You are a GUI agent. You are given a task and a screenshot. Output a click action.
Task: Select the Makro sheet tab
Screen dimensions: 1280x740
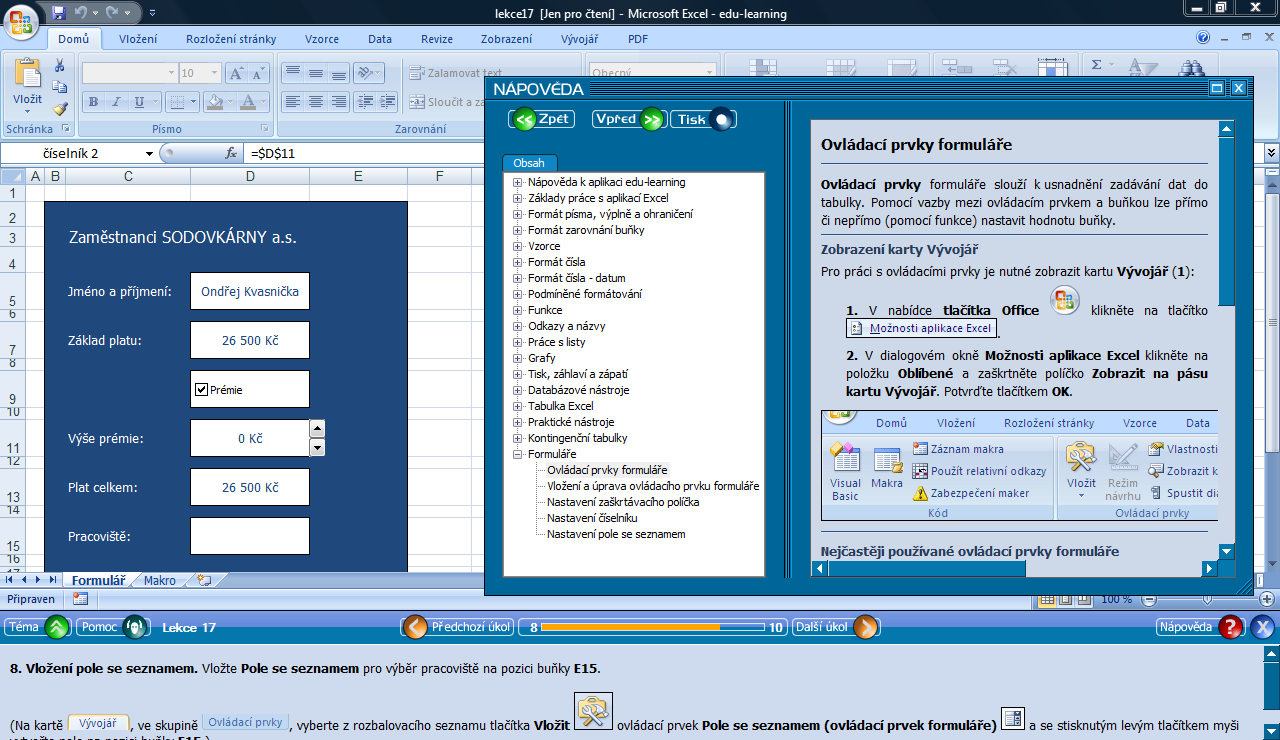160,580
